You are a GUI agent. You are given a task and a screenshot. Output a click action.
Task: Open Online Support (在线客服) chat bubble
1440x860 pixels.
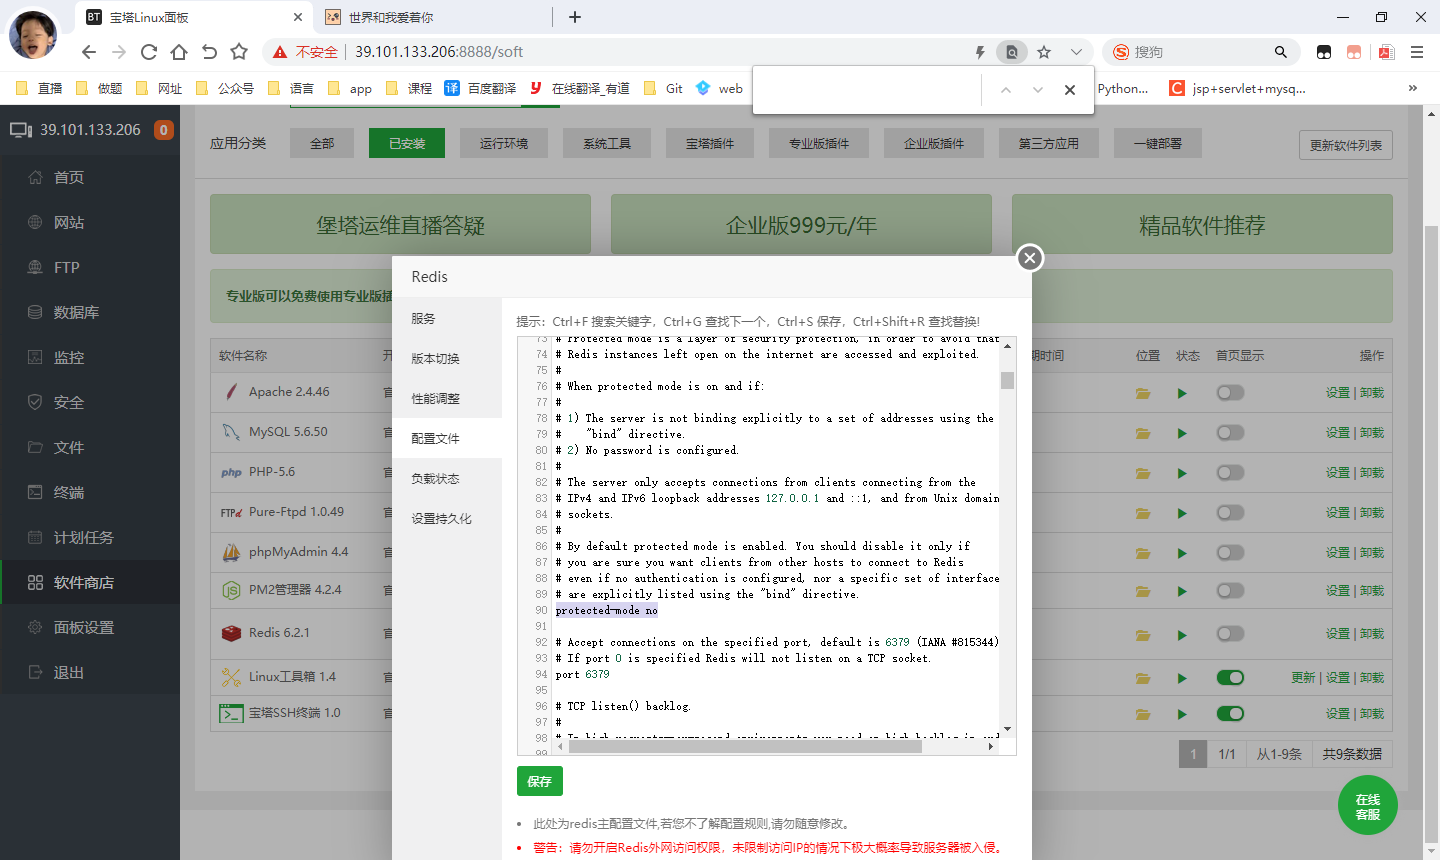click(1367, 806)
